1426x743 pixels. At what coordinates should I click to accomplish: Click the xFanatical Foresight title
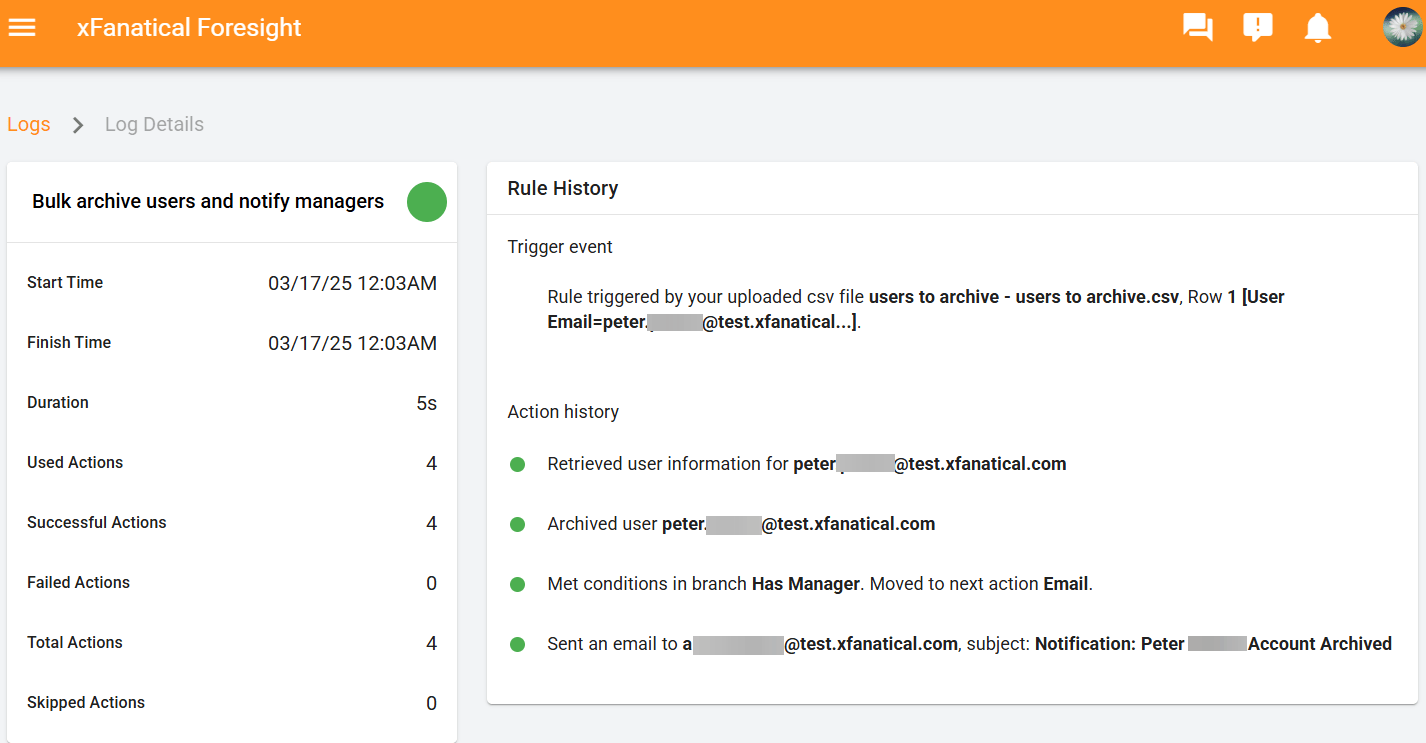pos(189,28)
